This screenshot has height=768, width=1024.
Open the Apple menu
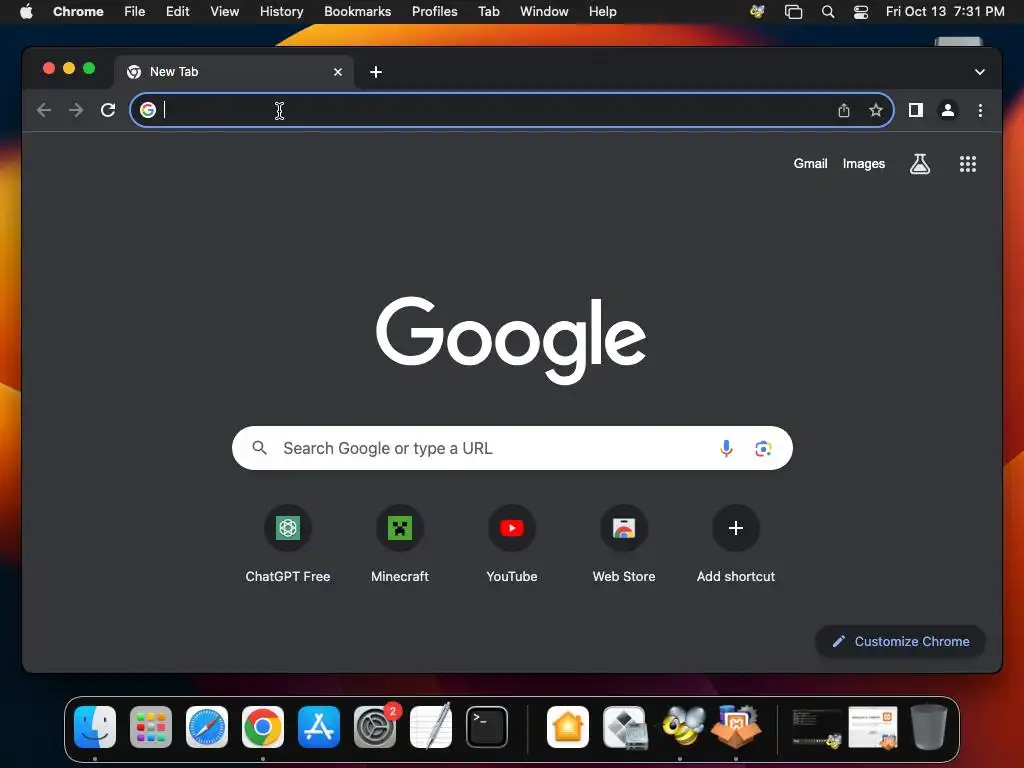pyautogui.click(x=26, y=12)
